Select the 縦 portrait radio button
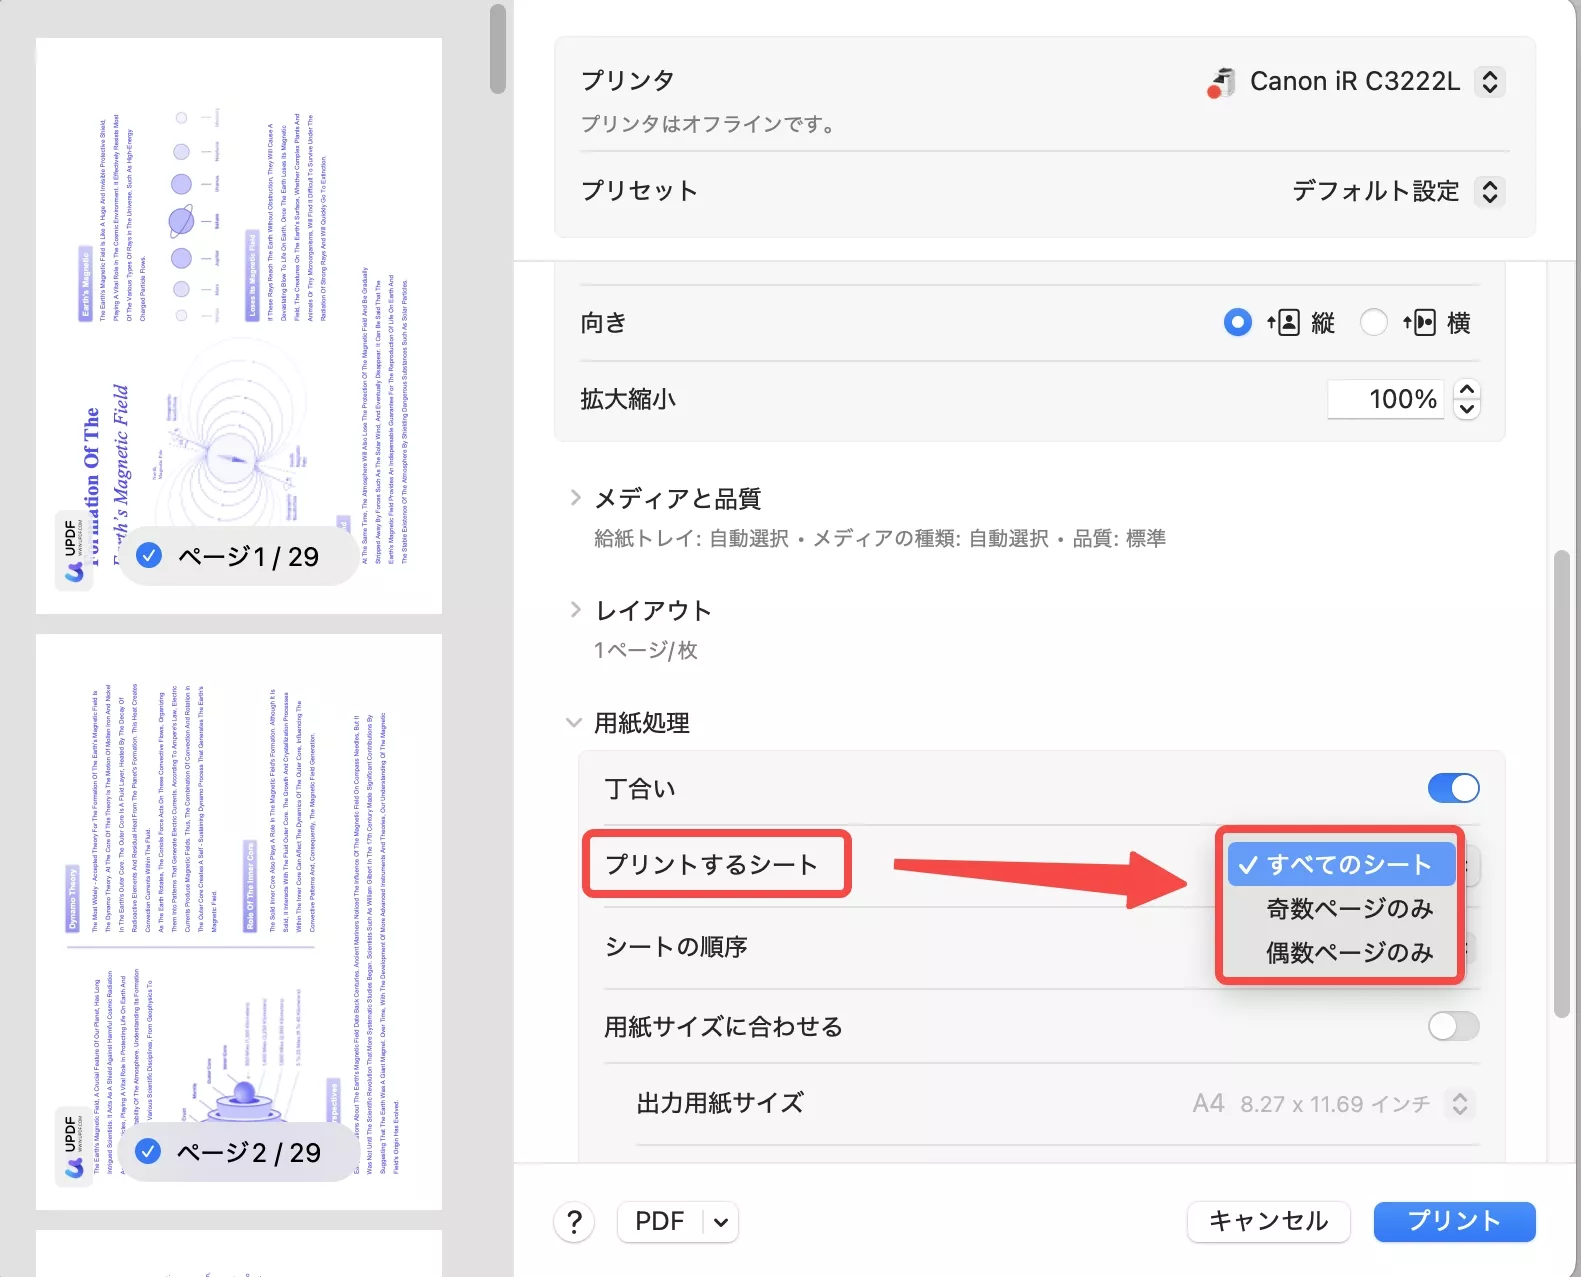 point(1237,322)
